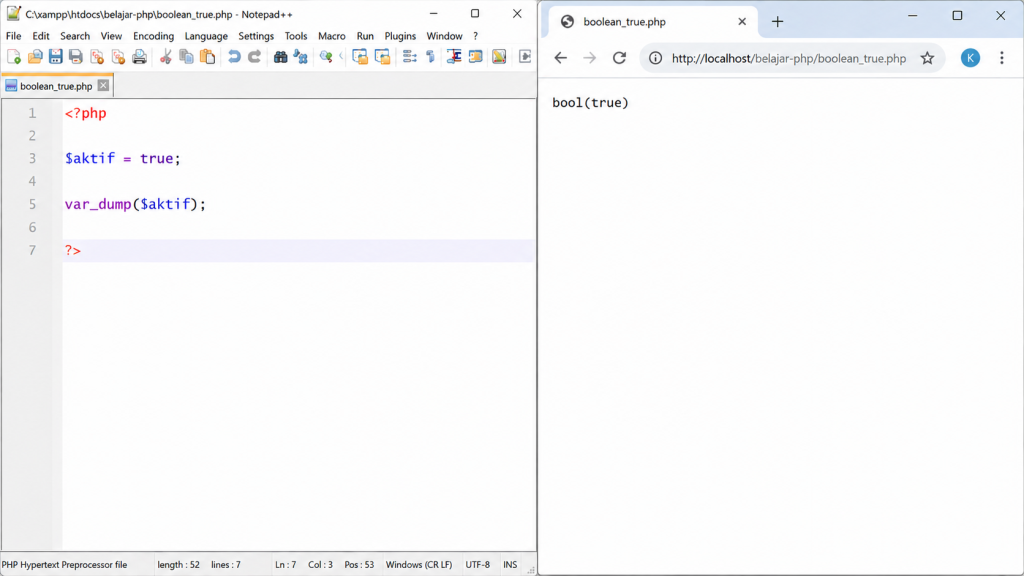
Task: Click PHP Hypertext Preprocessor file status label
Action: coord(65,565)
